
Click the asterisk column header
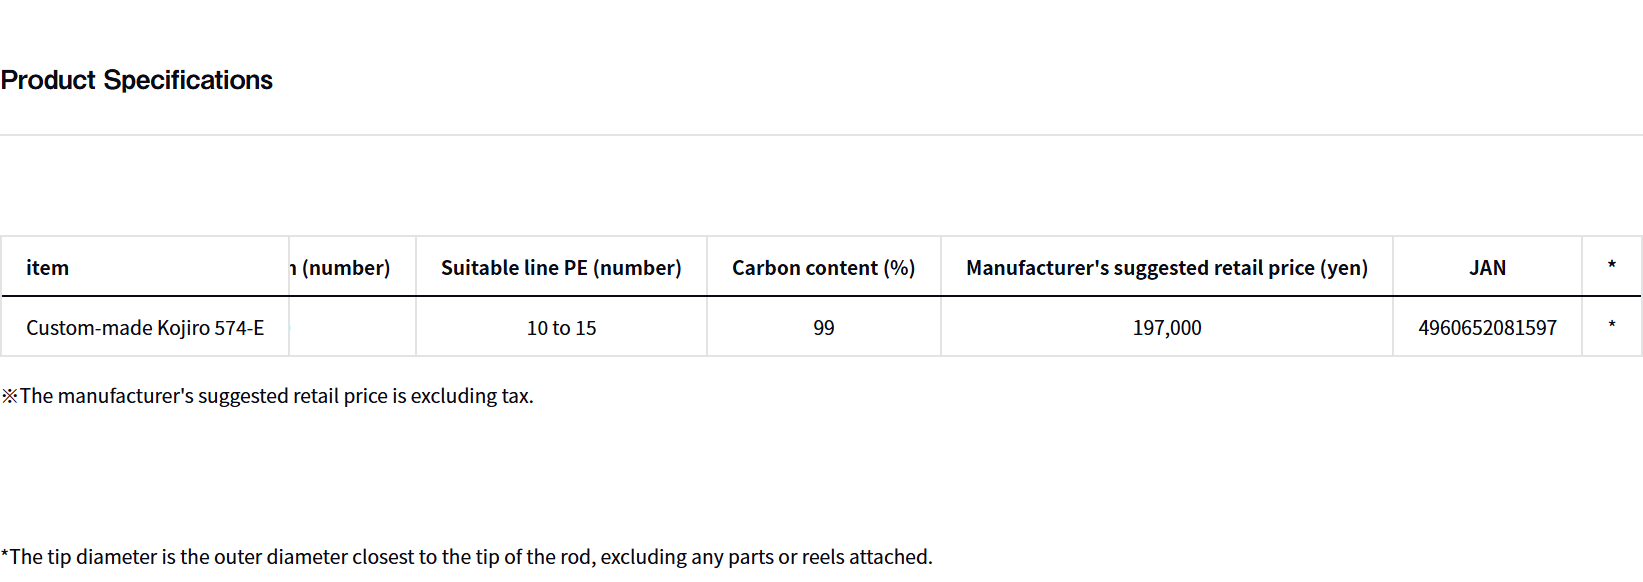[1611, 266]
